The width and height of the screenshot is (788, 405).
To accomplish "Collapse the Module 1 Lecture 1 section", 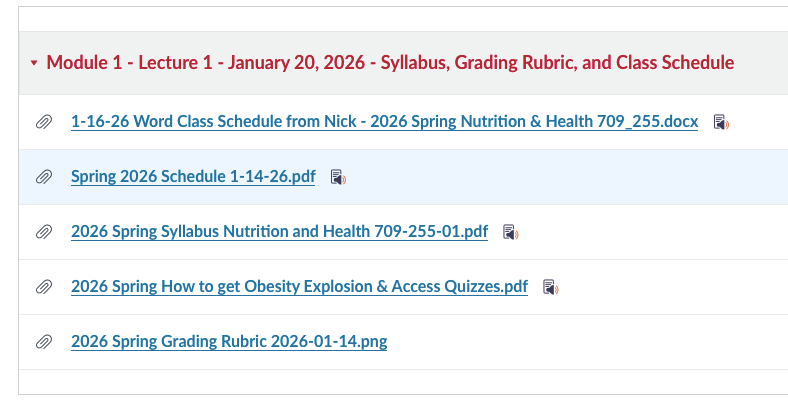I will point(34,63).
